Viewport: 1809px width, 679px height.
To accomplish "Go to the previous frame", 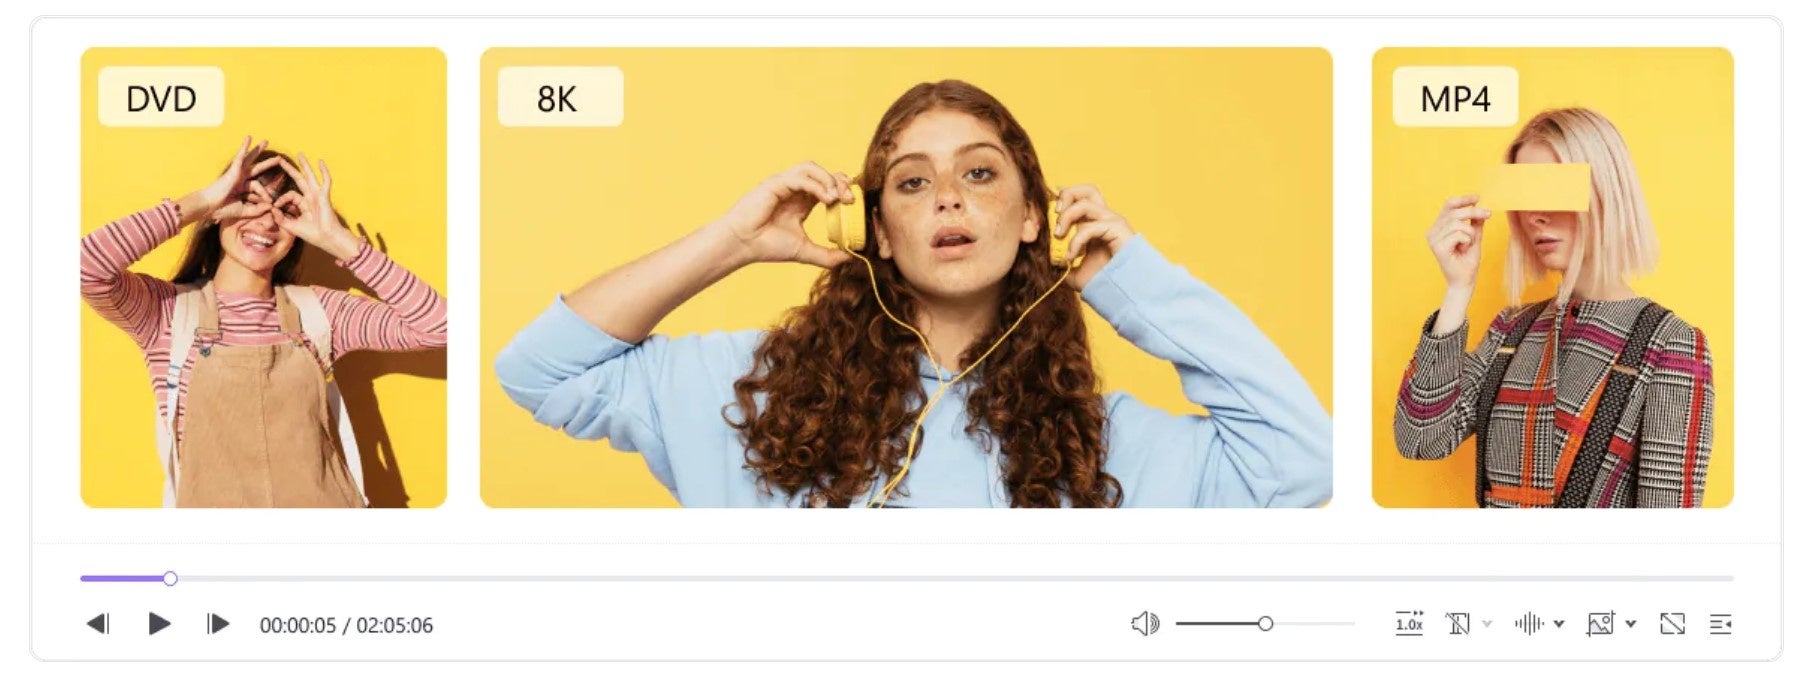I will tap(97, 624).
